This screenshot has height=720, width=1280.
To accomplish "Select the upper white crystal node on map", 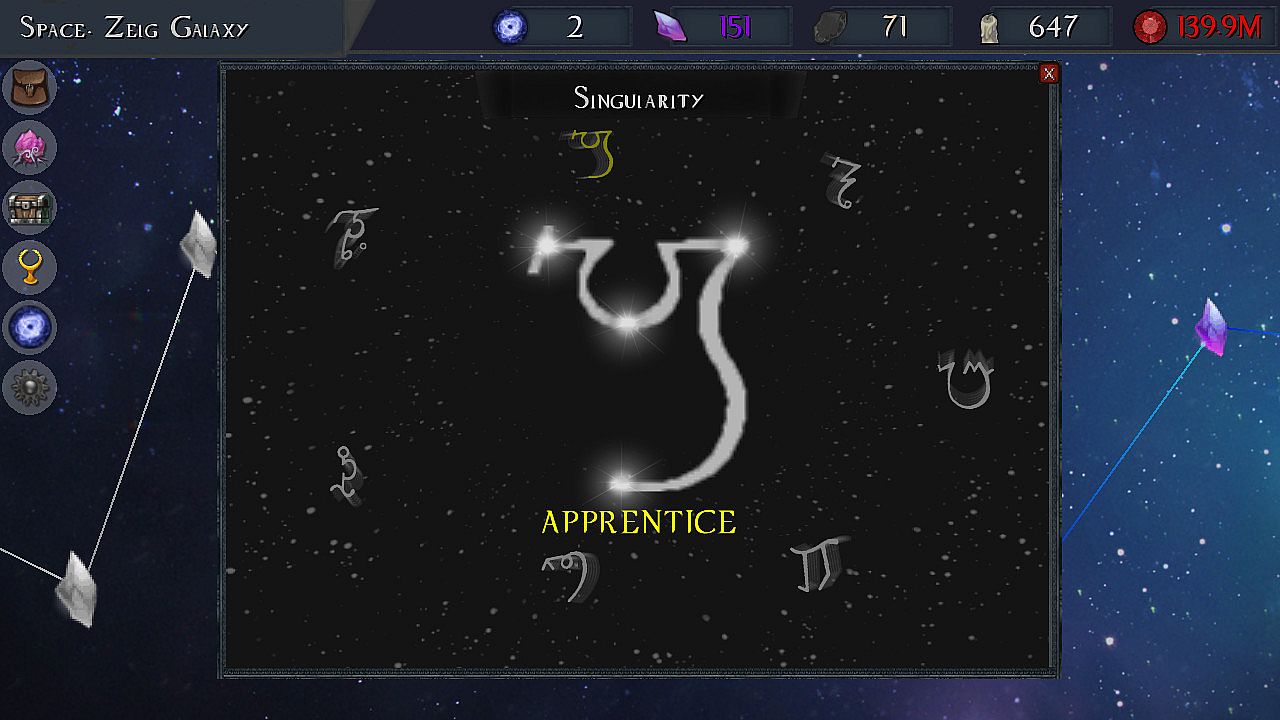I will click(x=198, y=244).
